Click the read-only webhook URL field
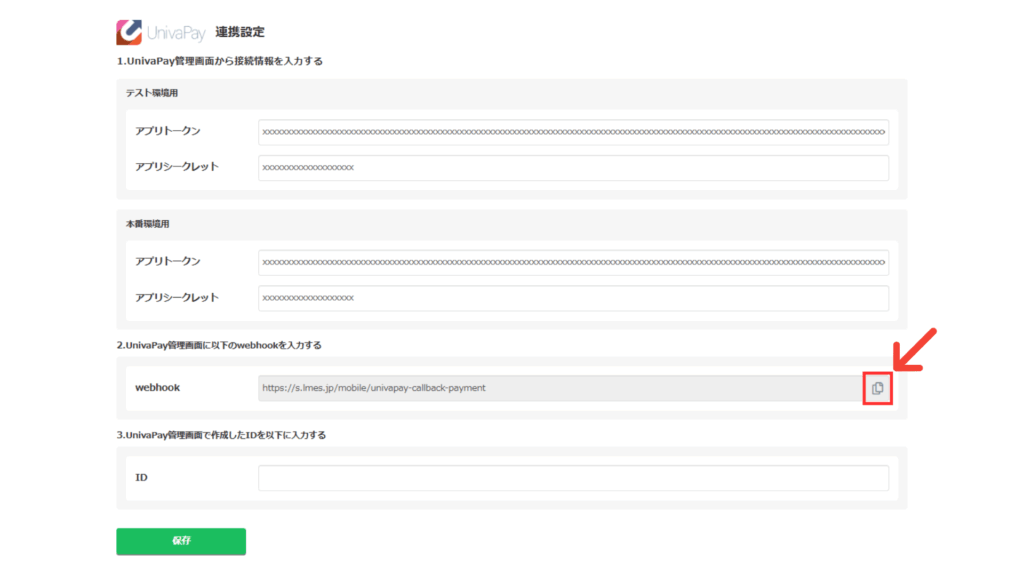Image resolution: width=1024 pixels, height=576 pixels. click(558, 388)
